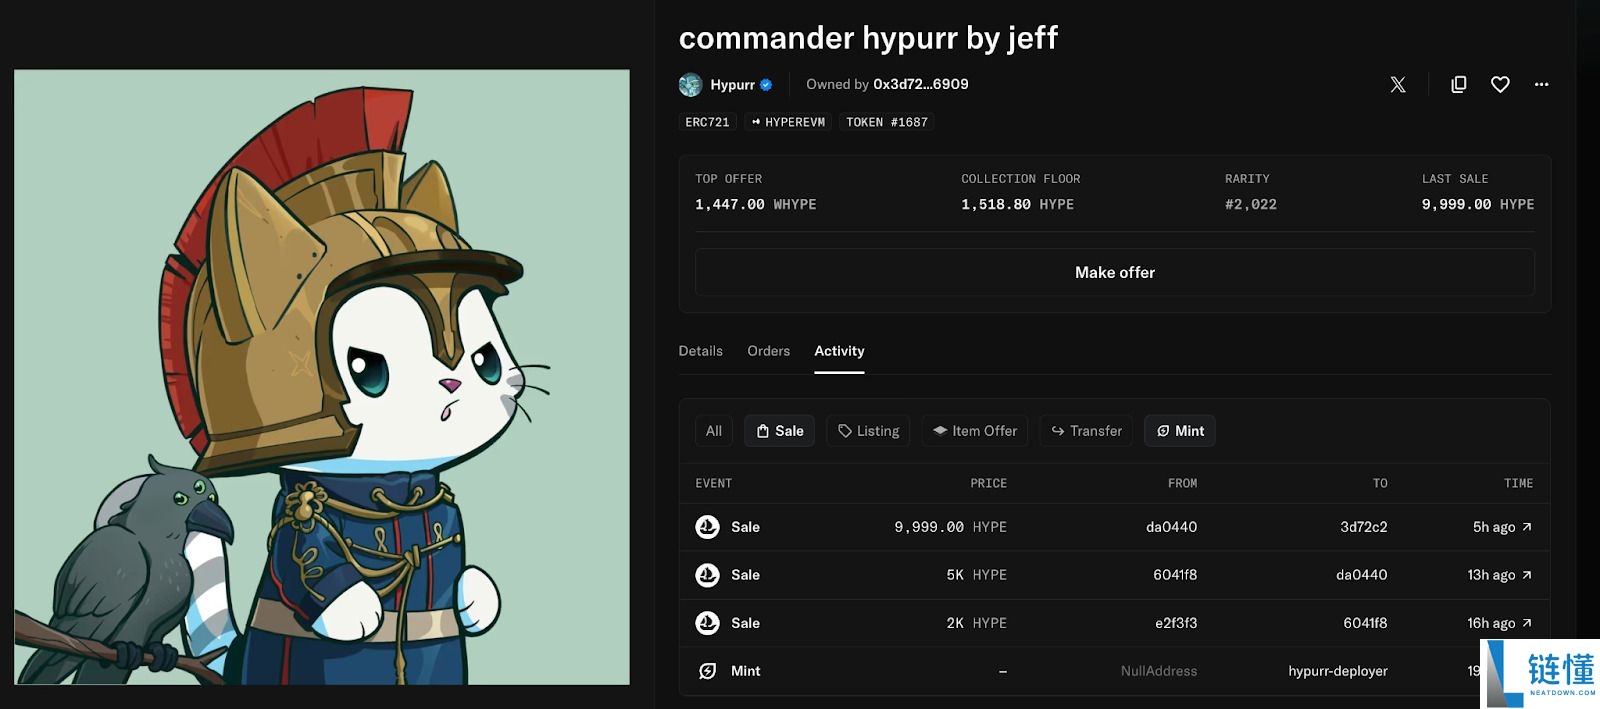Favorite this item with heart icon
This screenshot has width=1600, height=709.
click(1500, 85)
